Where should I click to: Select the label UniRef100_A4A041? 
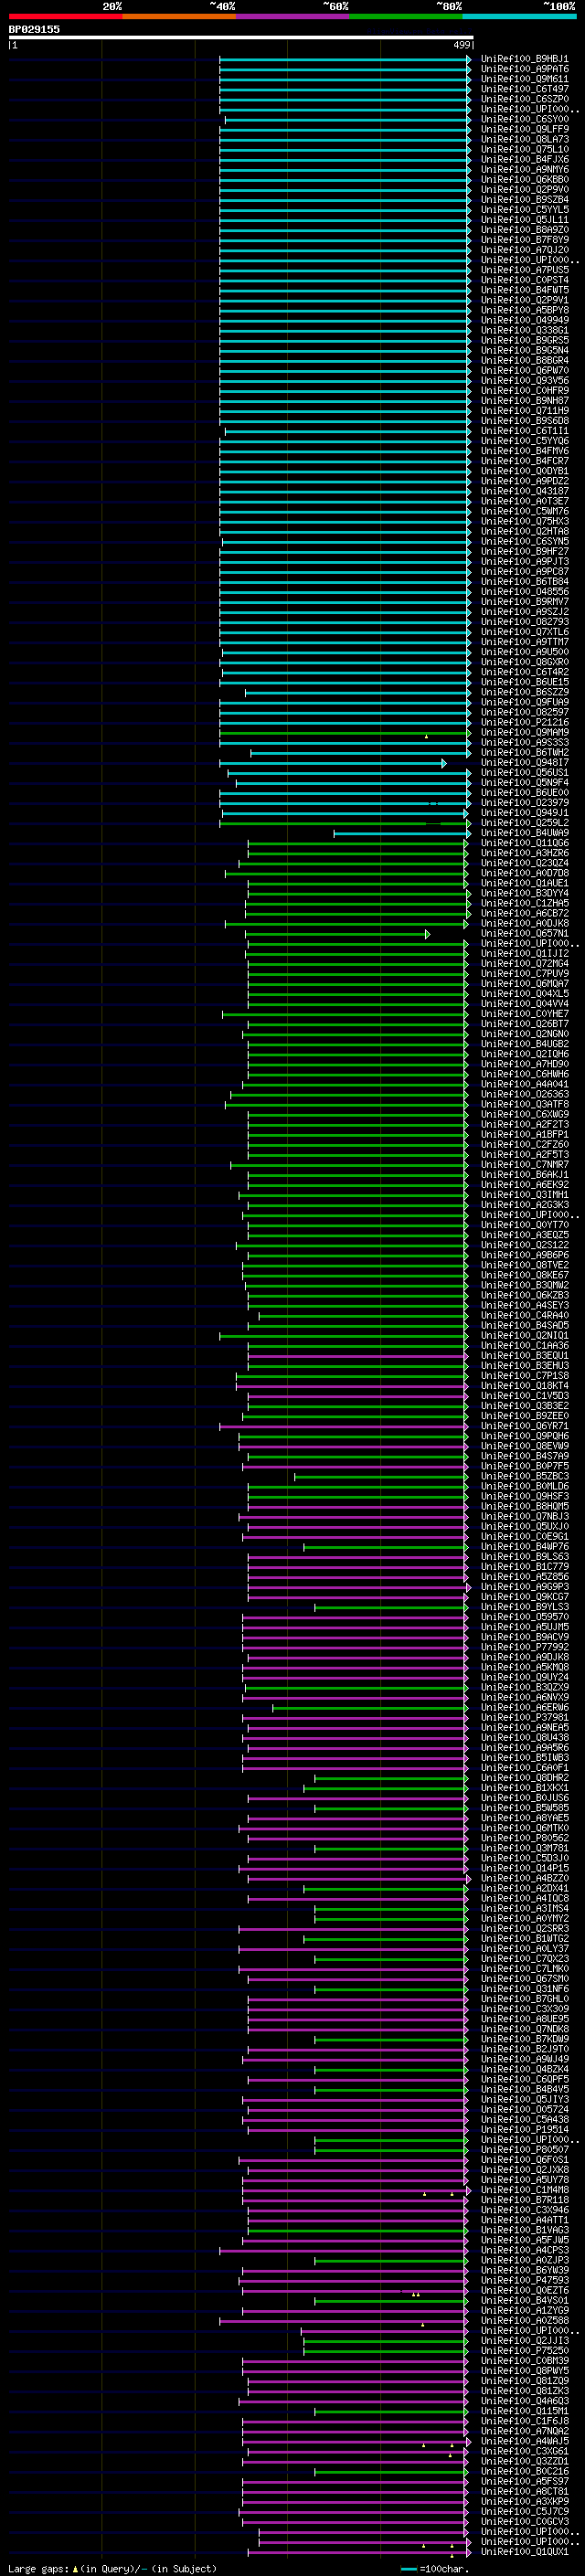point(524,1084)
